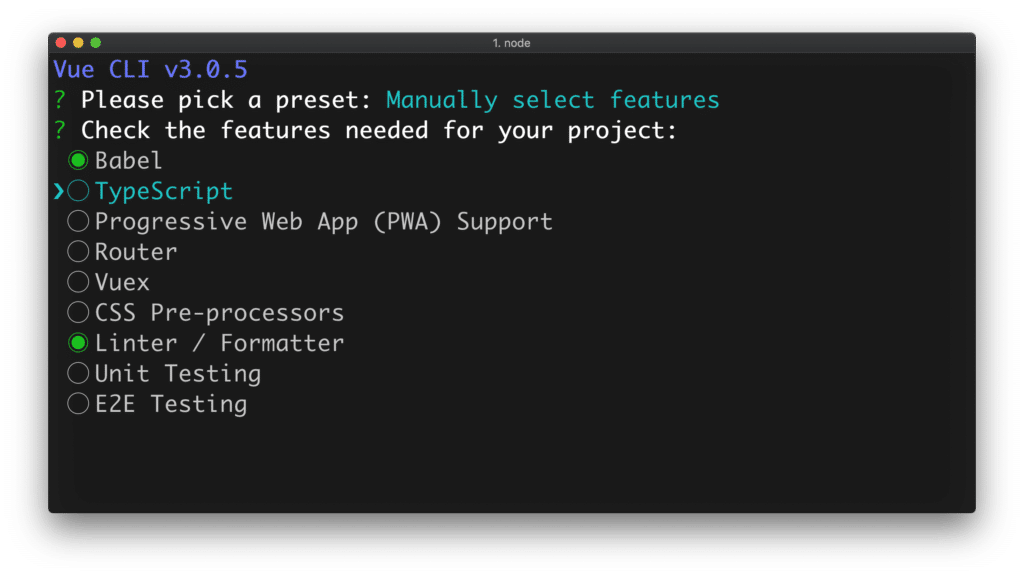The width and height of the screenshot is (1024, 577).
Task: Click the green zoom traffic light
Action: coord(95,43)
